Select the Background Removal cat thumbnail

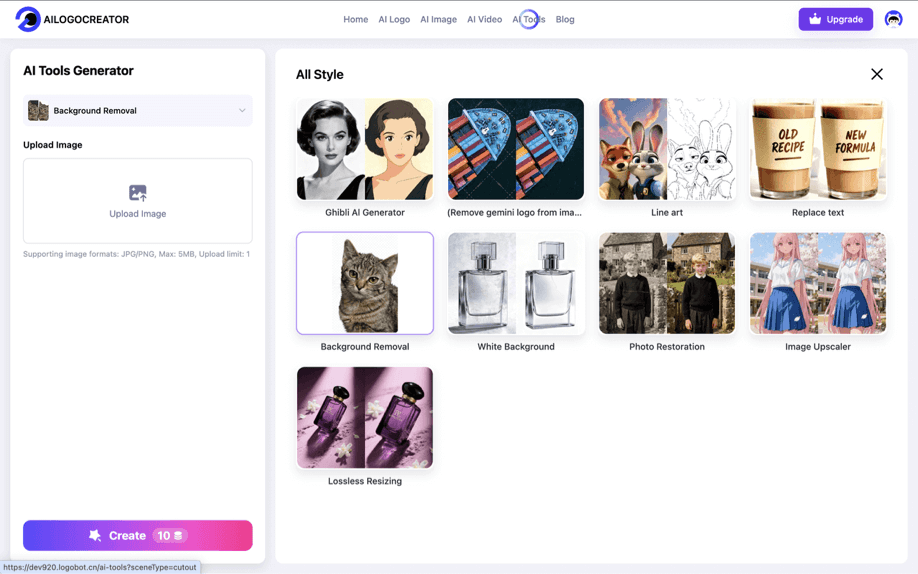pos(365,283)
